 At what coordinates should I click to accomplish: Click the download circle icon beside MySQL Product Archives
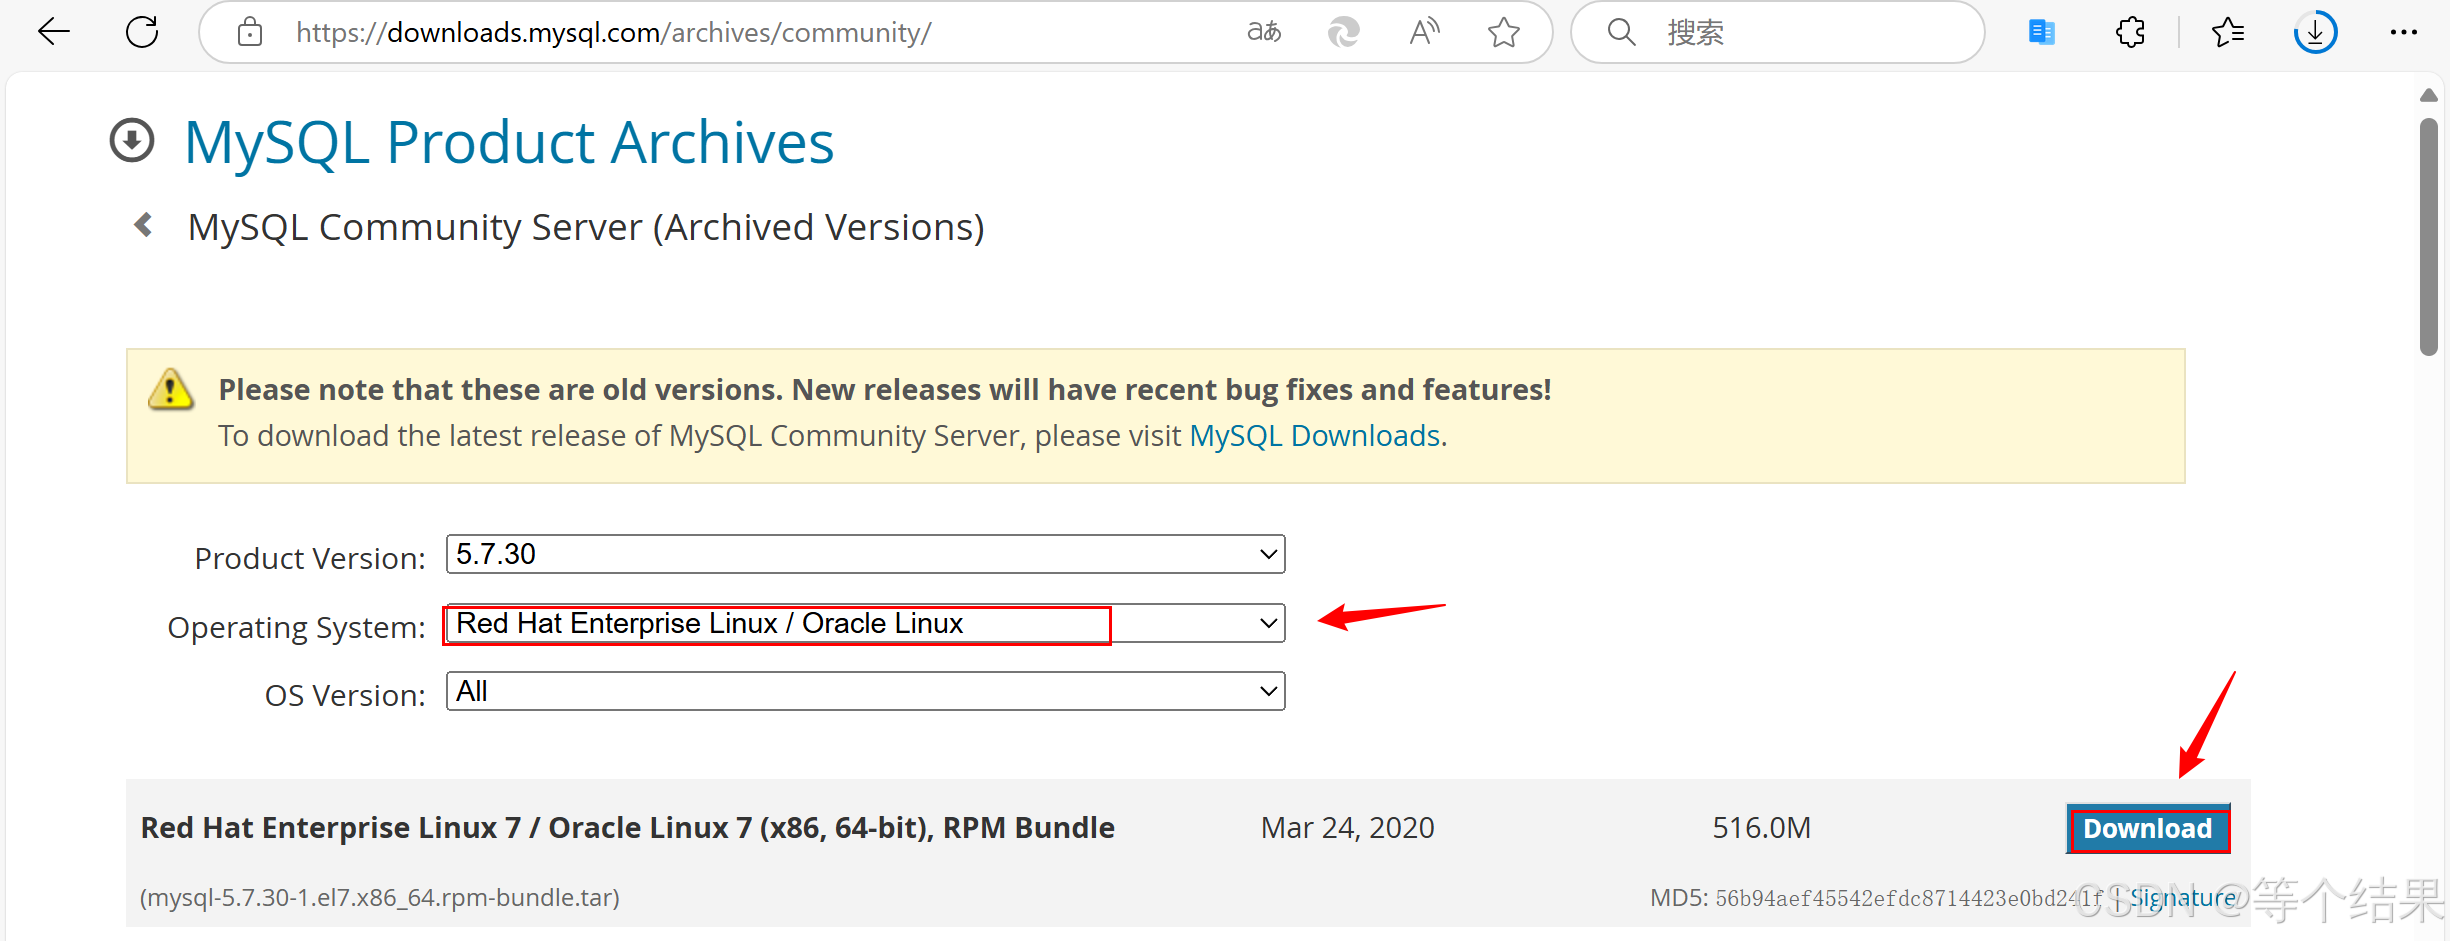pyautogui.click(x=132, y=140)
